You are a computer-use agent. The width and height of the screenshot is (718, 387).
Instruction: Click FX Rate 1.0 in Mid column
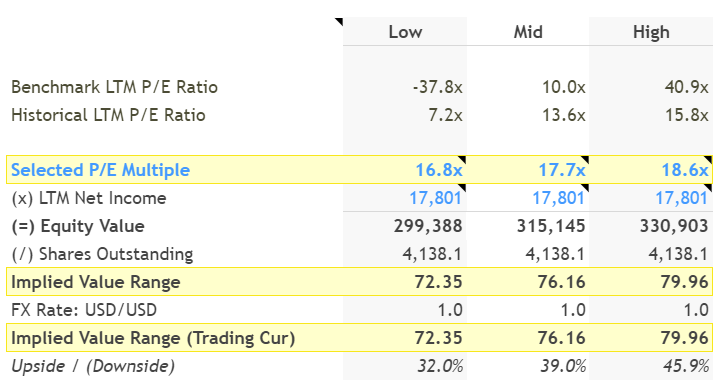(573, 310)
